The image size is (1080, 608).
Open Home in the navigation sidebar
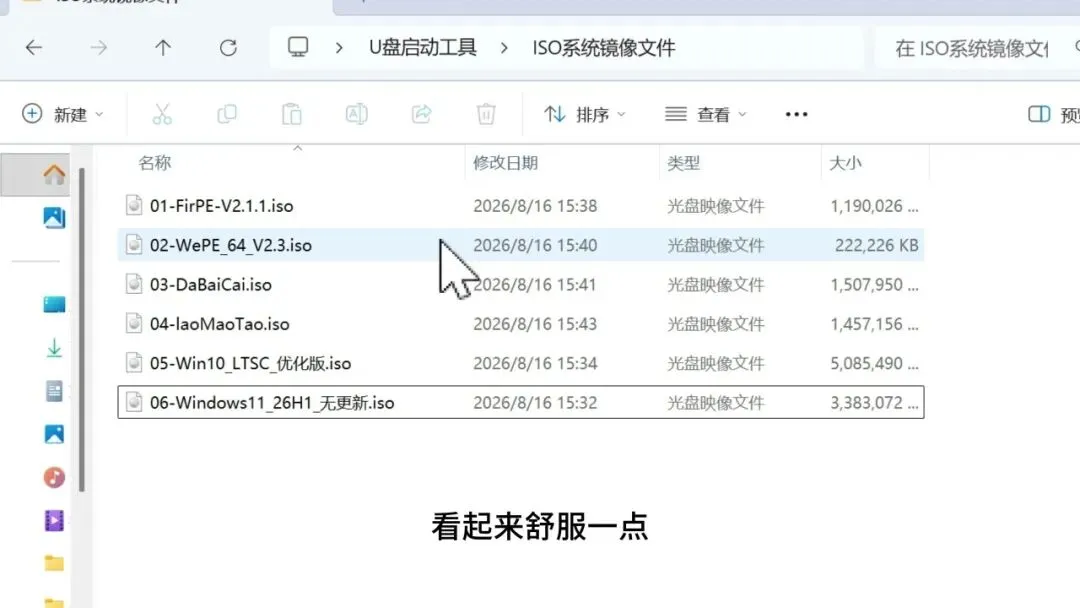coord(54,175)
